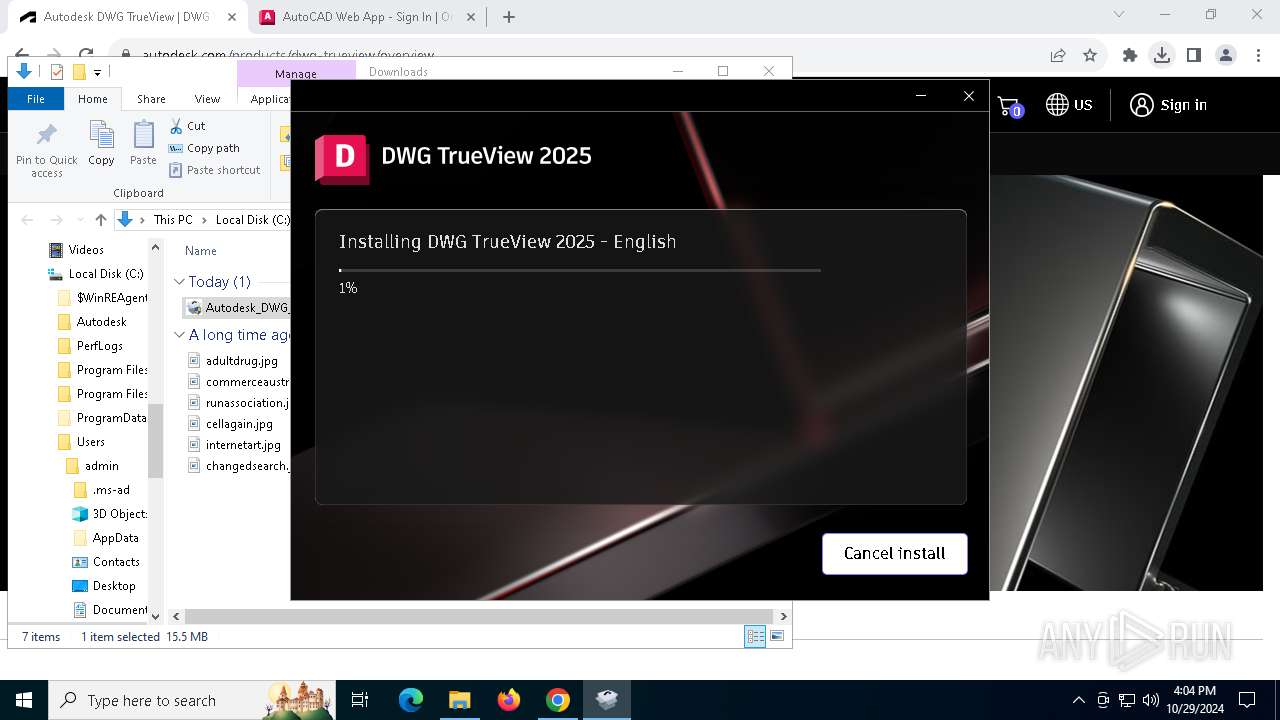Screen dimensions: 1280x720
Task: Click the installation progress bar
Action: click(x=579, y=270)
